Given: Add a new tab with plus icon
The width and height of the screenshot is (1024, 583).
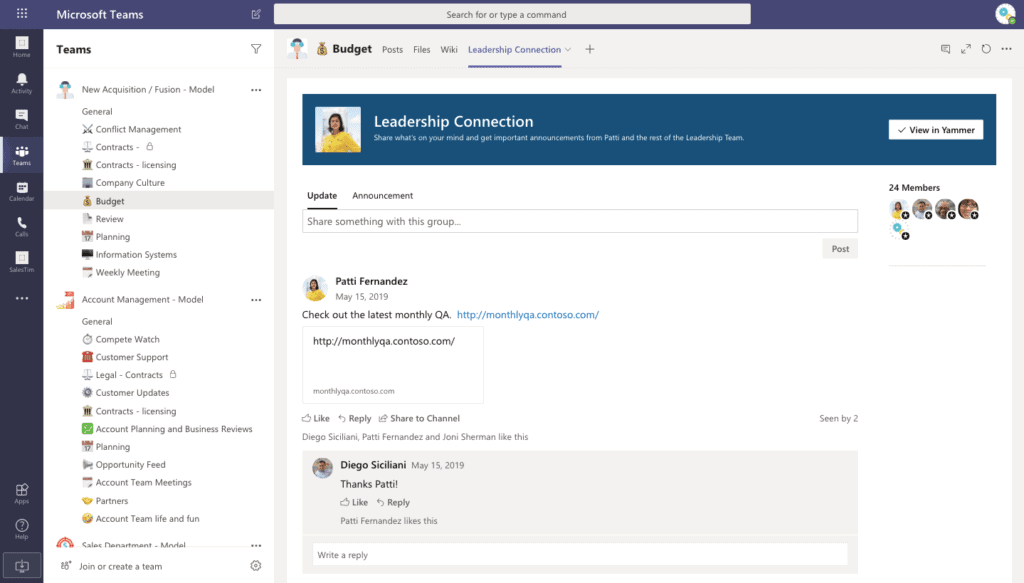Looking at the screenshot, I should pos(590,49).
